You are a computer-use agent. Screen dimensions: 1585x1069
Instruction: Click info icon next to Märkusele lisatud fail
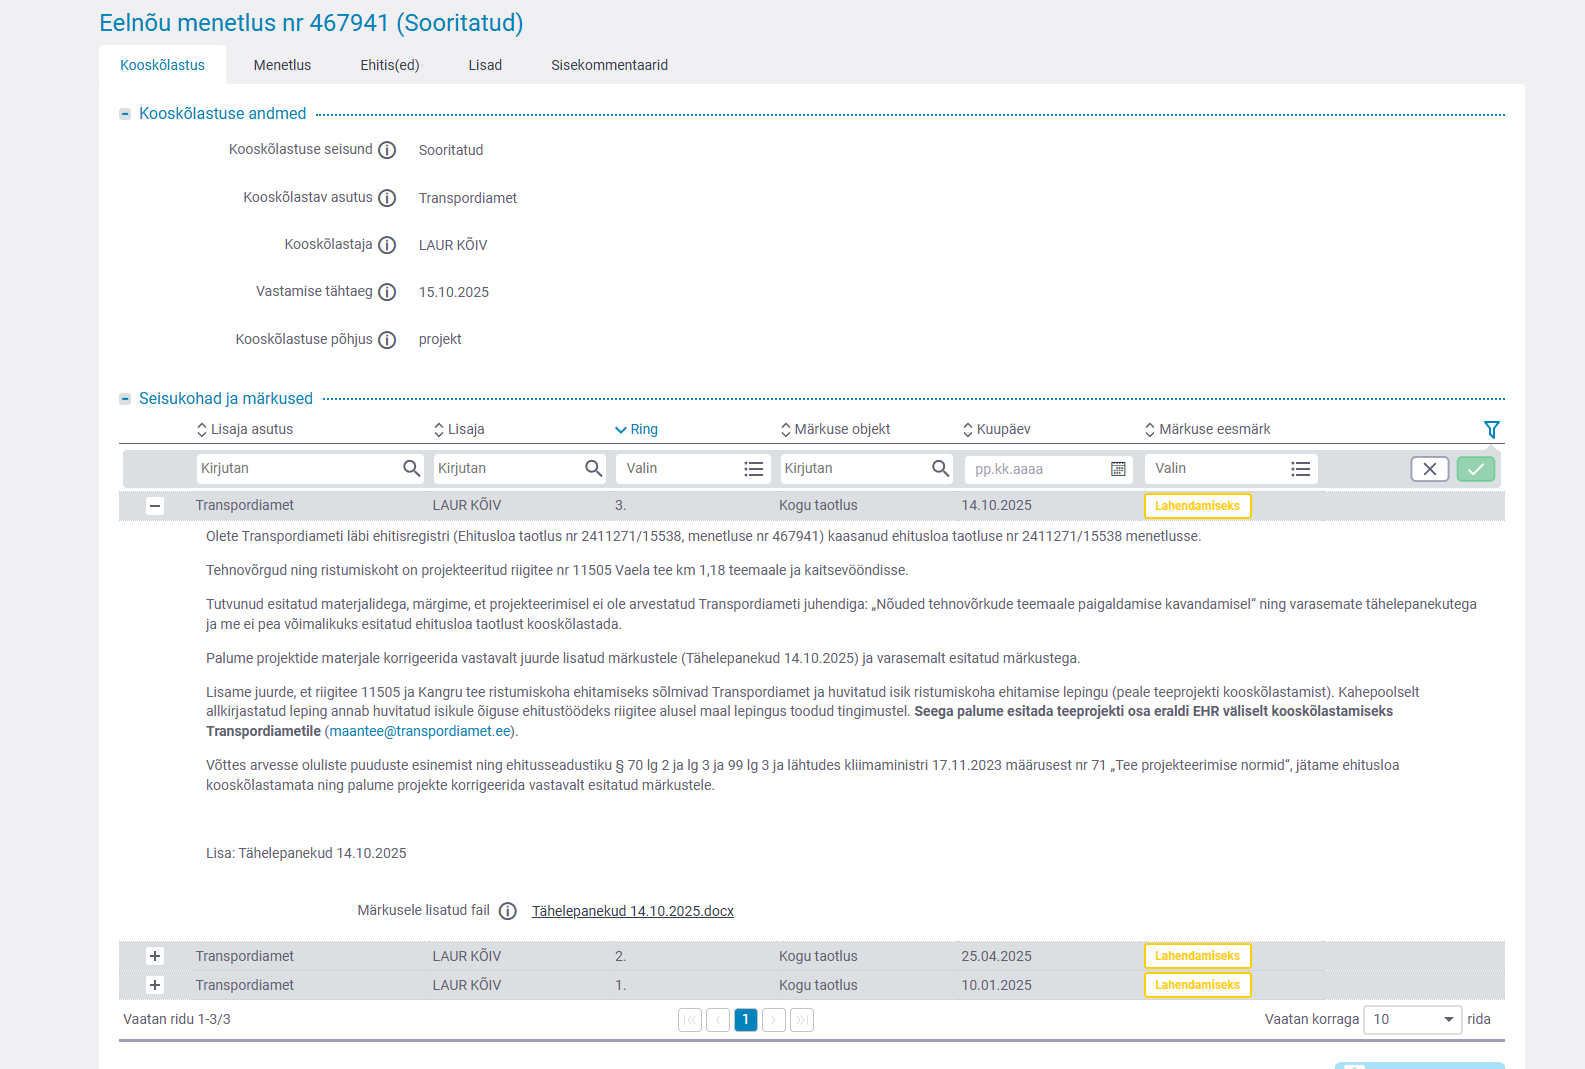pos(508,911)
